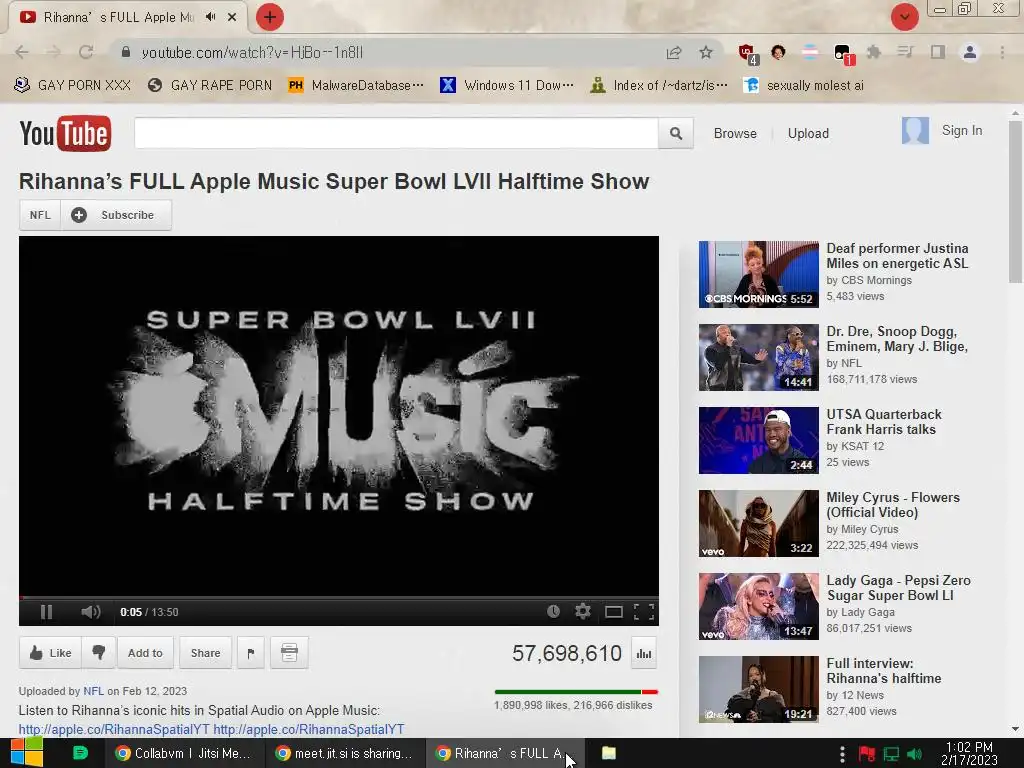Image resolution: width=1024 pixels, height=768 pixels.
Task: Share this page icon in address bar
Action: 673,52
